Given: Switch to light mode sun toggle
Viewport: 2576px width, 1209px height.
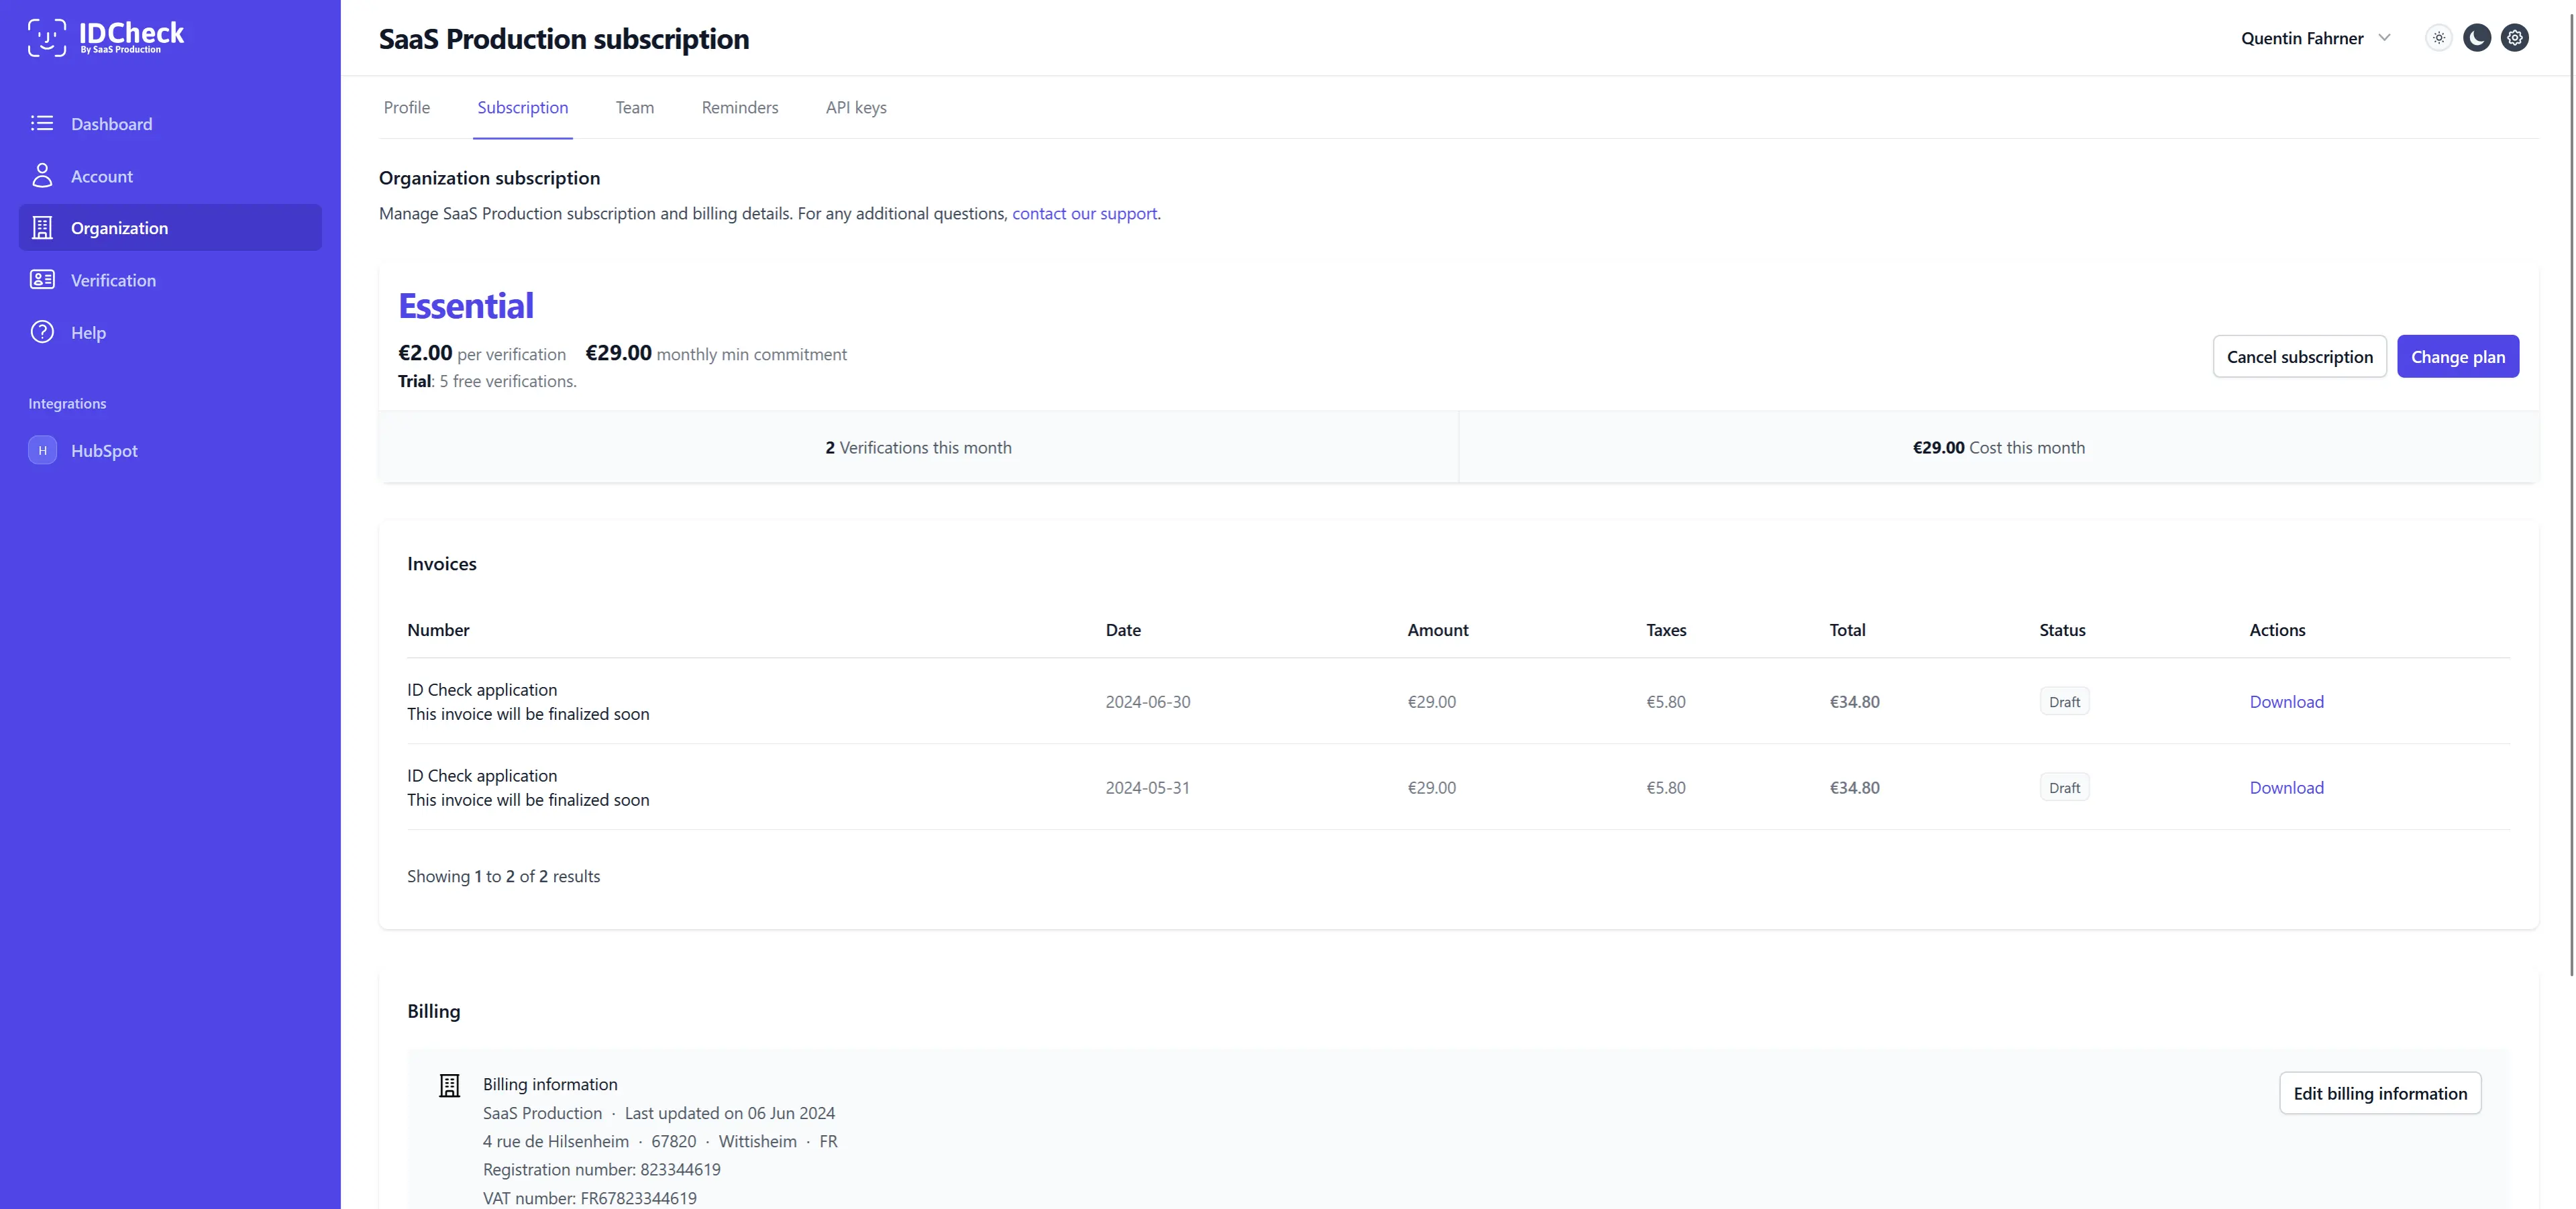Looking at the screenshot, I should click(x=2439, y=38).
